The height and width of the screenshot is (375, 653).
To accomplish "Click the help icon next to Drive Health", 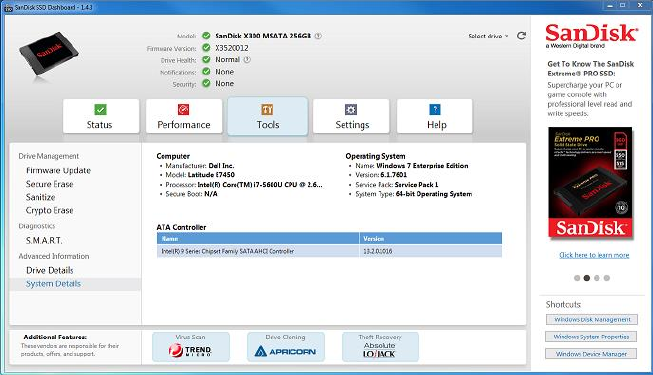I will 247,60.
